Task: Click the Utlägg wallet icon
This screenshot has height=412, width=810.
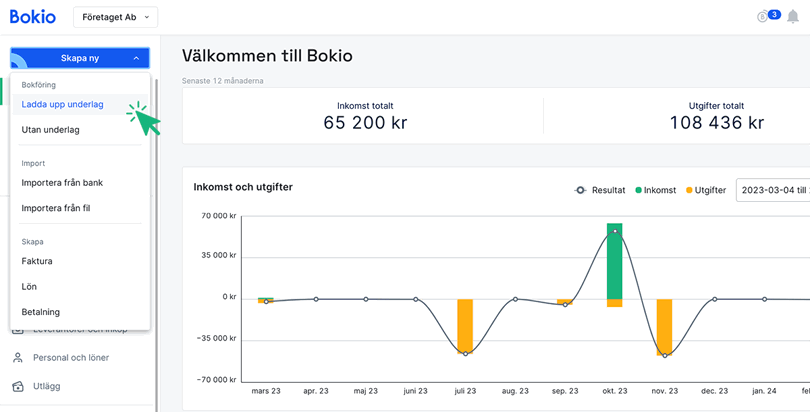Action: point(17,386)
